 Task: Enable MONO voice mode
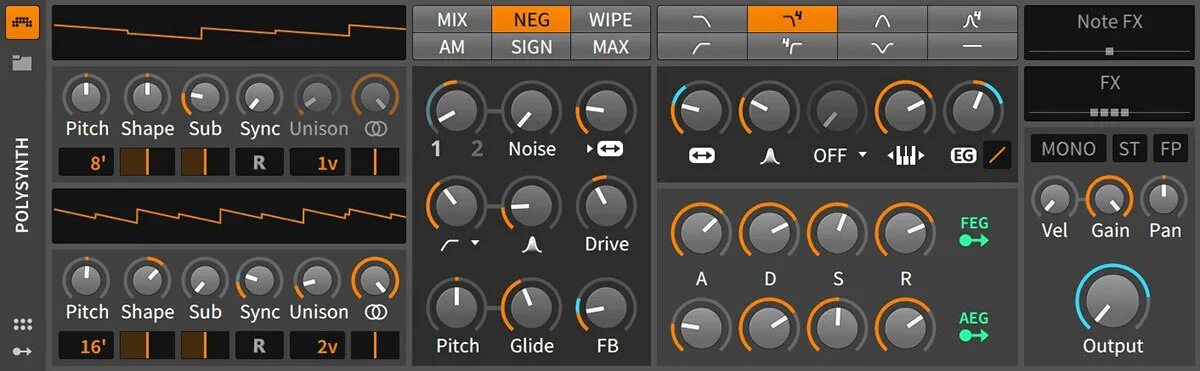(x=1069, y=149)
